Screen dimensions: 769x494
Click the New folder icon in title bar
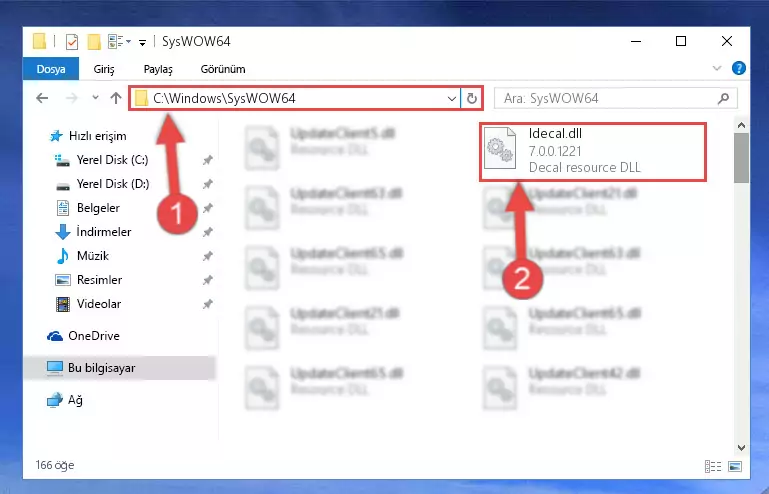pos(94,42)
